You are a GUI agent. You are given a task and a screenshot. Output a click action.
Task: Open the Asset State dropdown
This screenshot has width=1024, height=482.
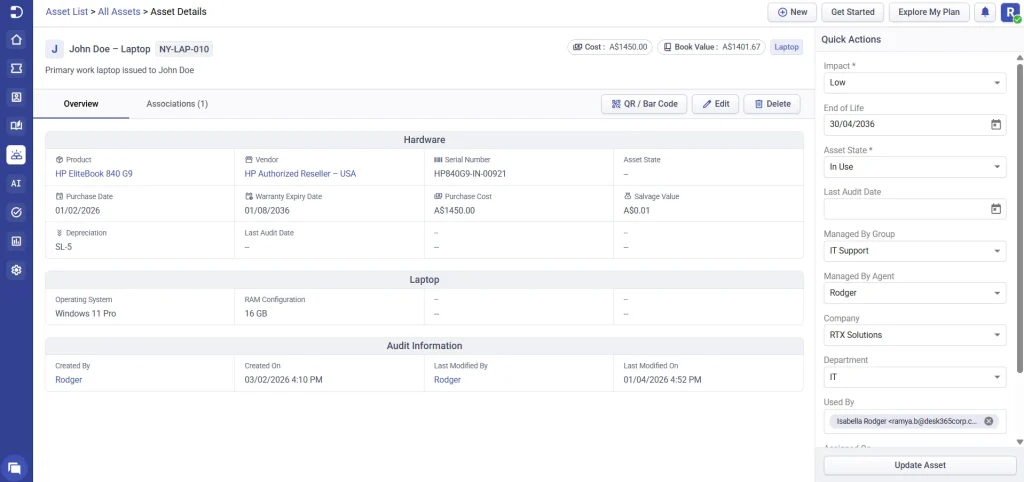914,167
